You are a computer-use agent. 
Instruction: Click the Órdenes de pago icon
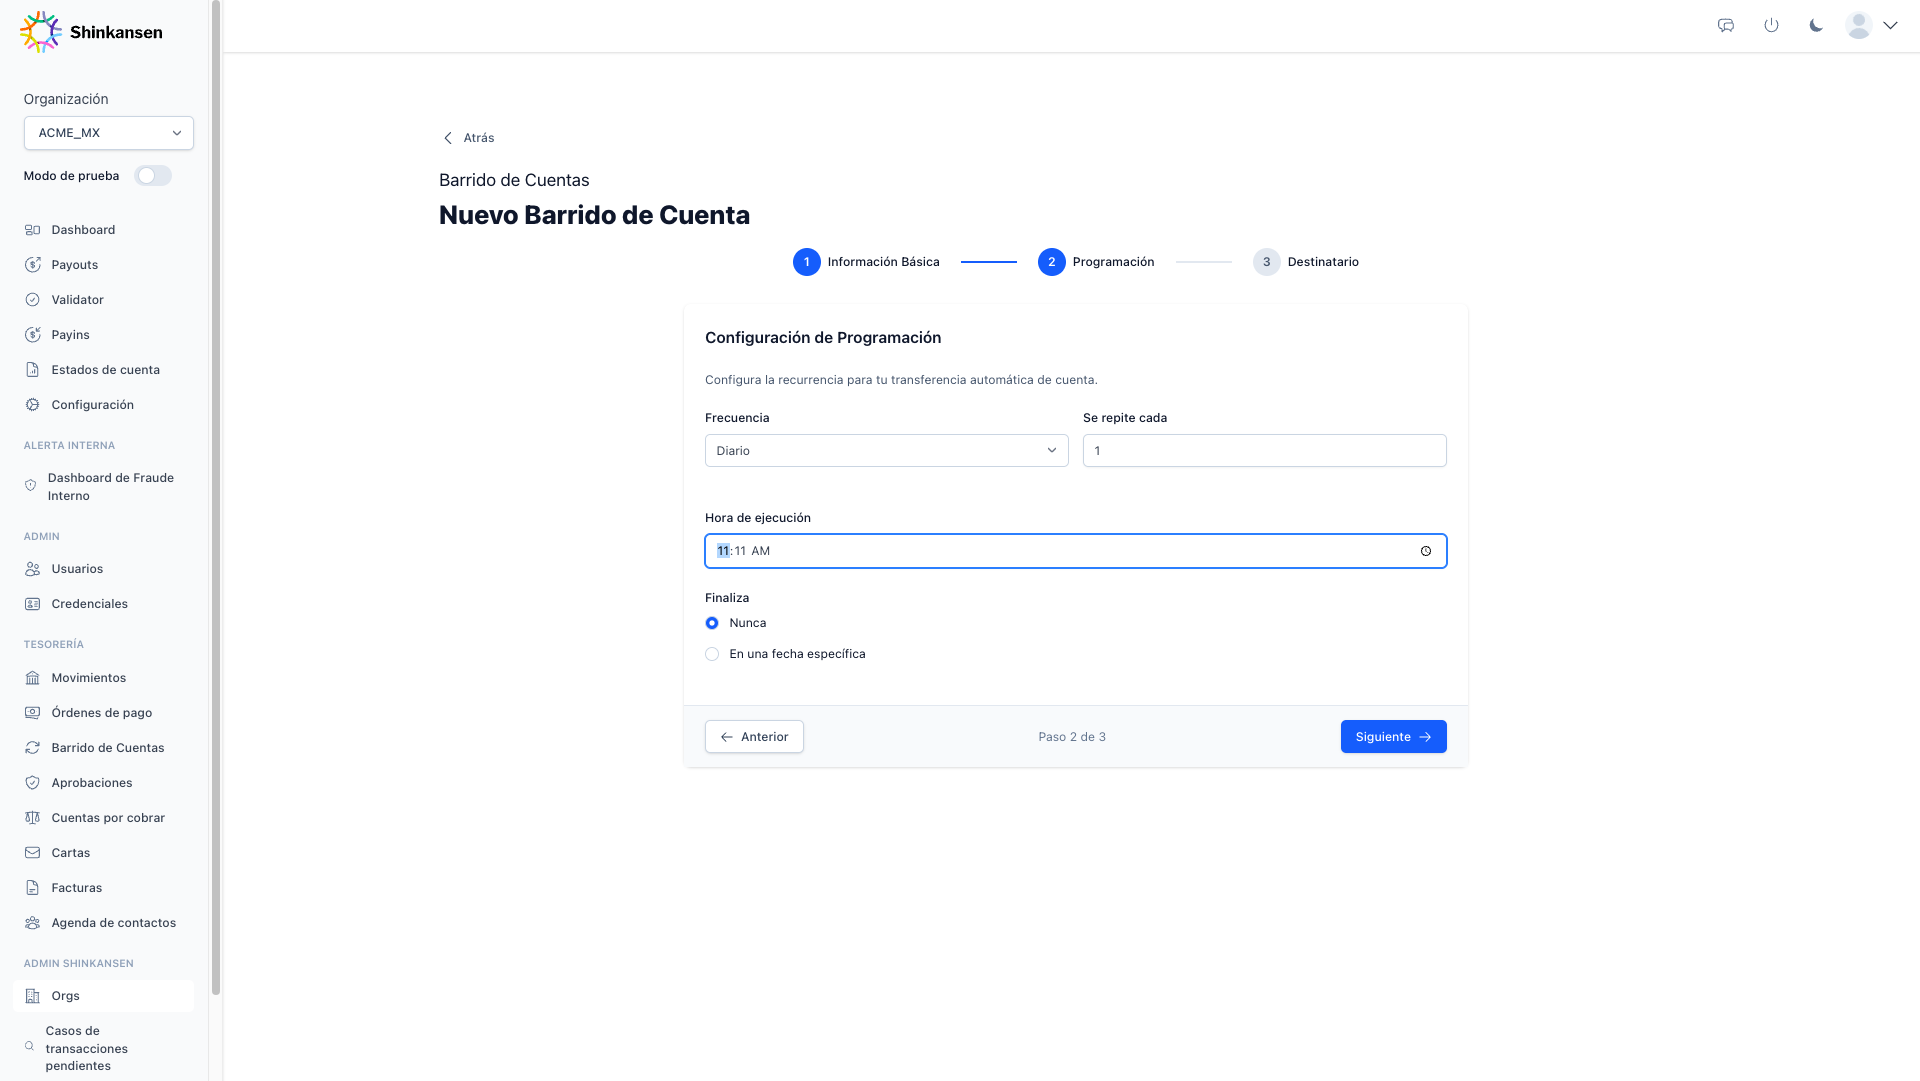tap(32, 713)
